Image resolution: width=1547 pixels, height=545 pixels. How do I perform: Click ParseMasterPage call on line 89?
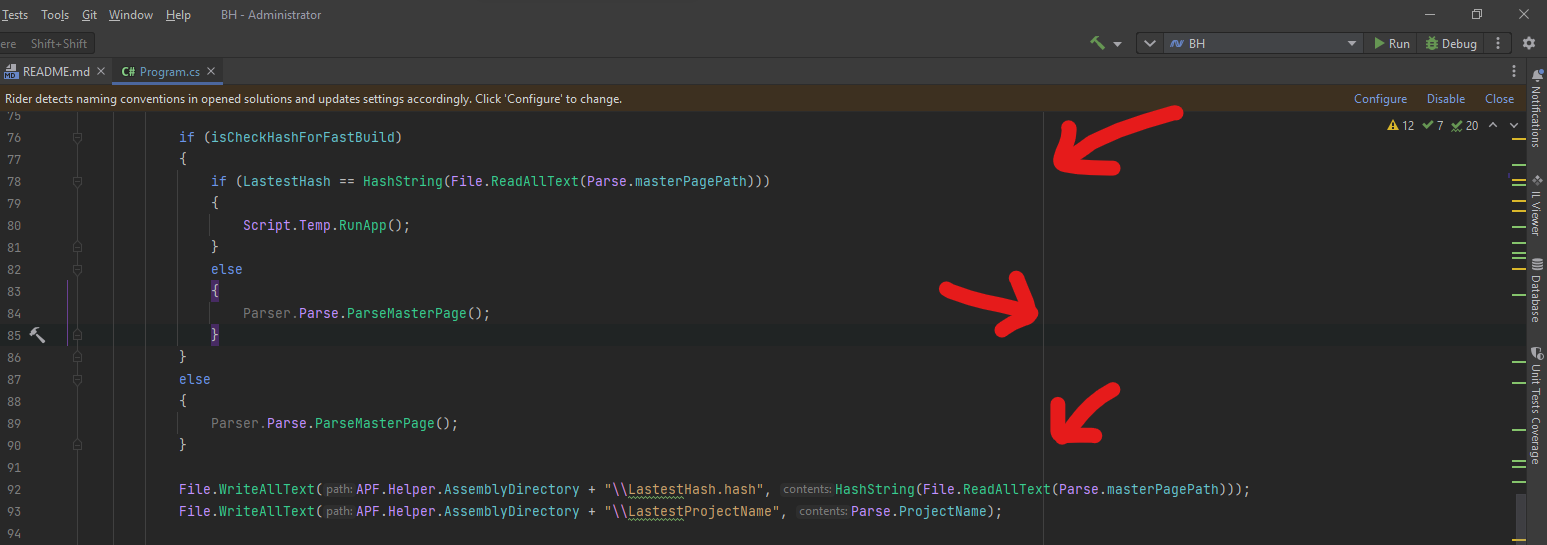375,423
